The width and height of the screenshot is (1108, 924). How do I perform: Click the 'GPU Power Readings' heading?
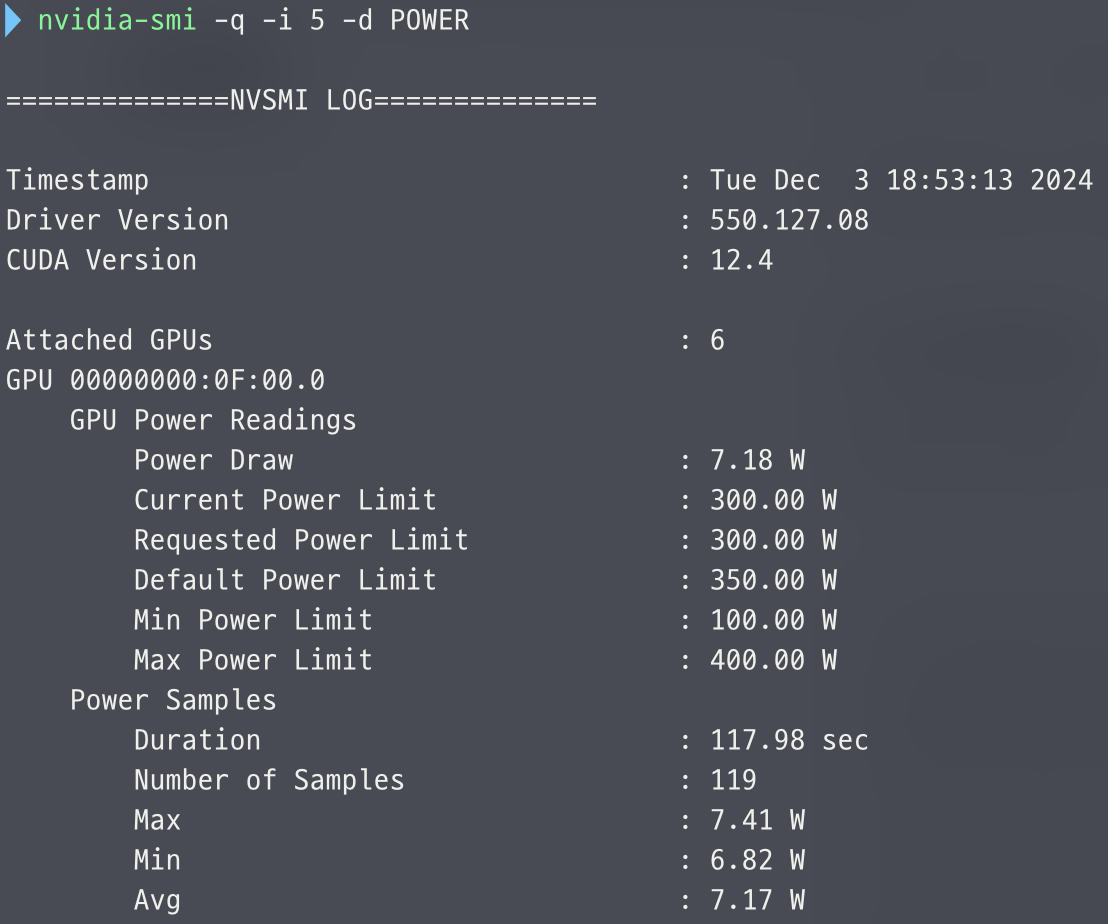pyautogui.click(x=213, y=420)
